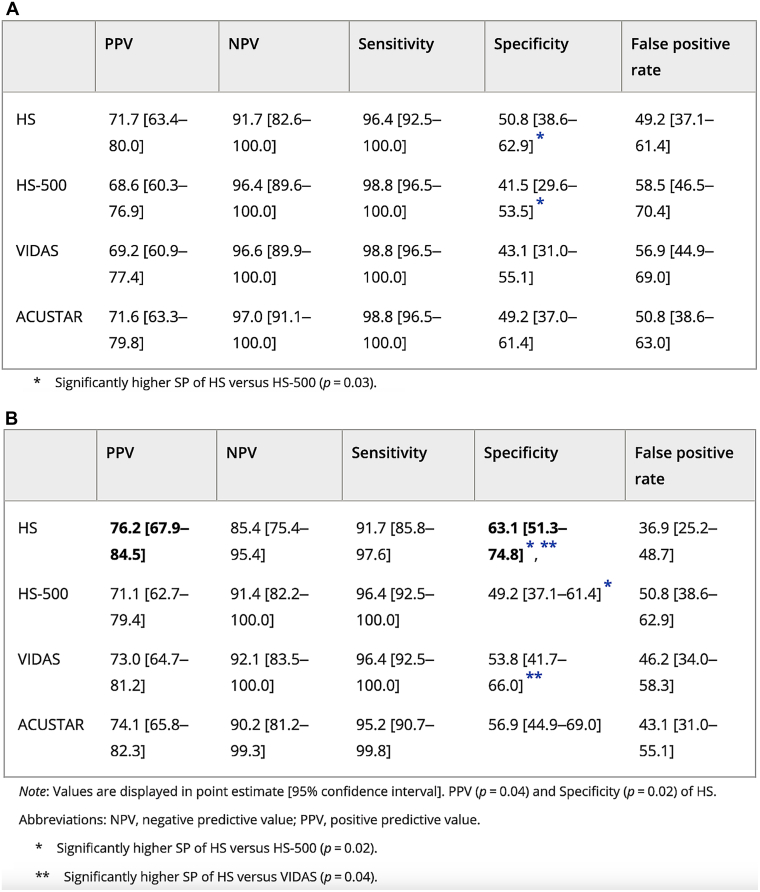
Task: Click the double asterisk after bold HS specificity 74.8
Action: pyautogui.click(x=548, y=545)
